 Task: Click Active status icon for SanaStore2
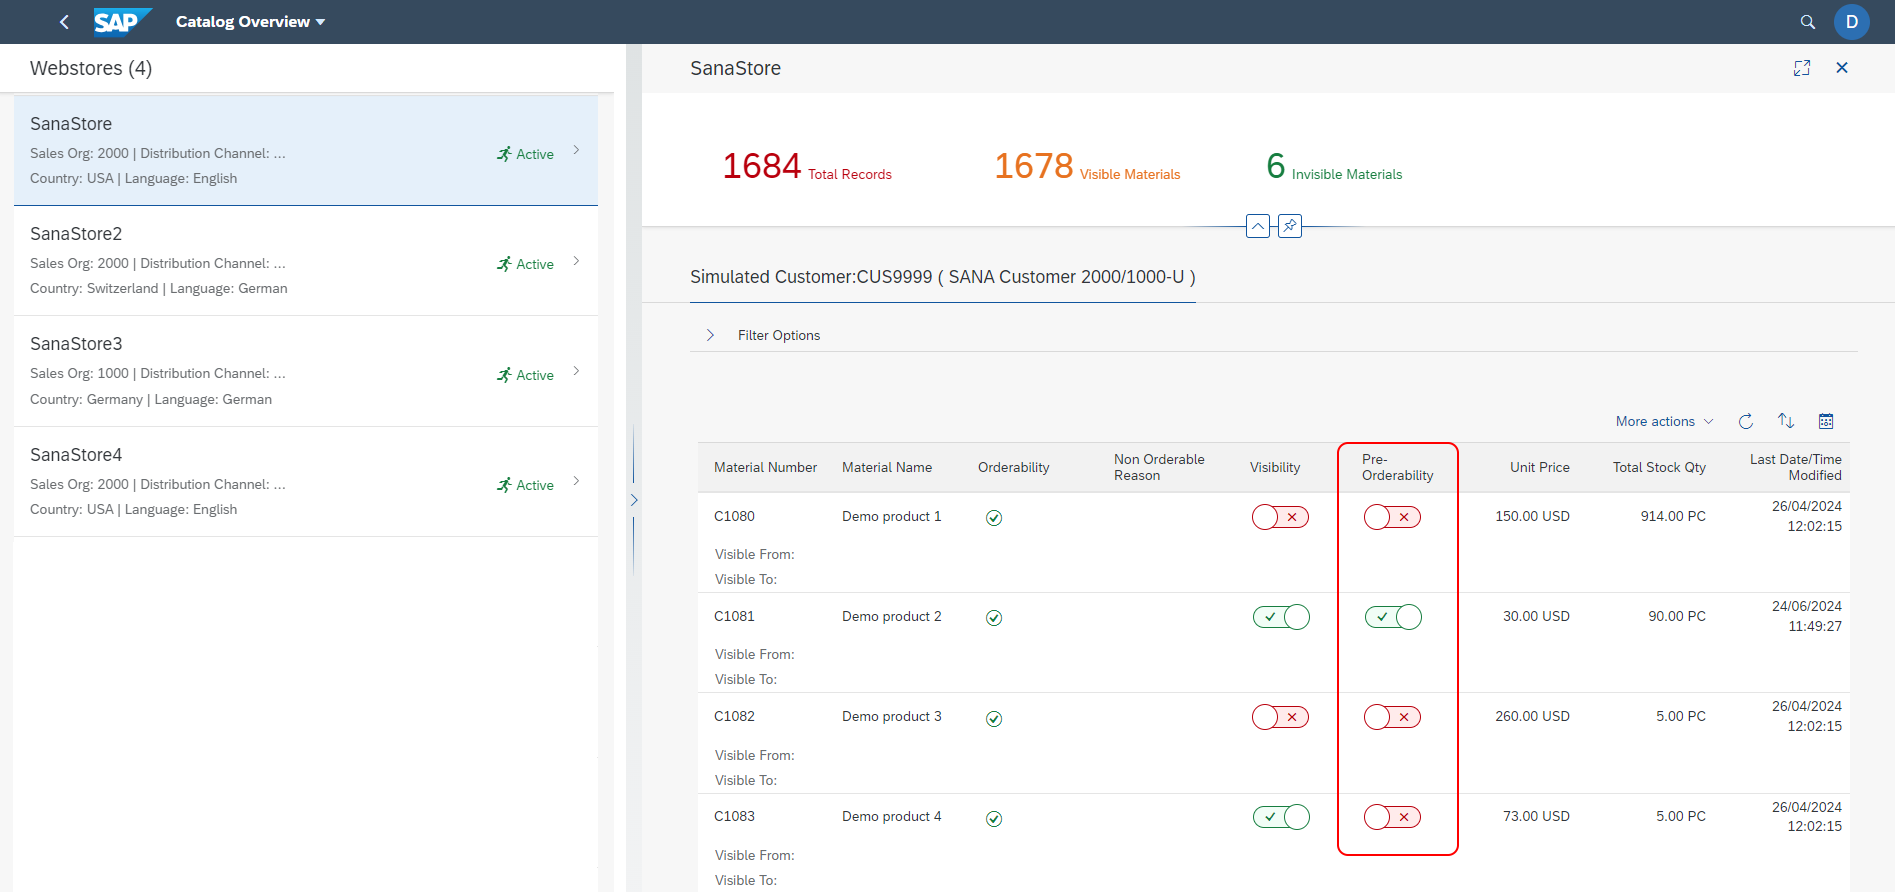click(504, 264)
